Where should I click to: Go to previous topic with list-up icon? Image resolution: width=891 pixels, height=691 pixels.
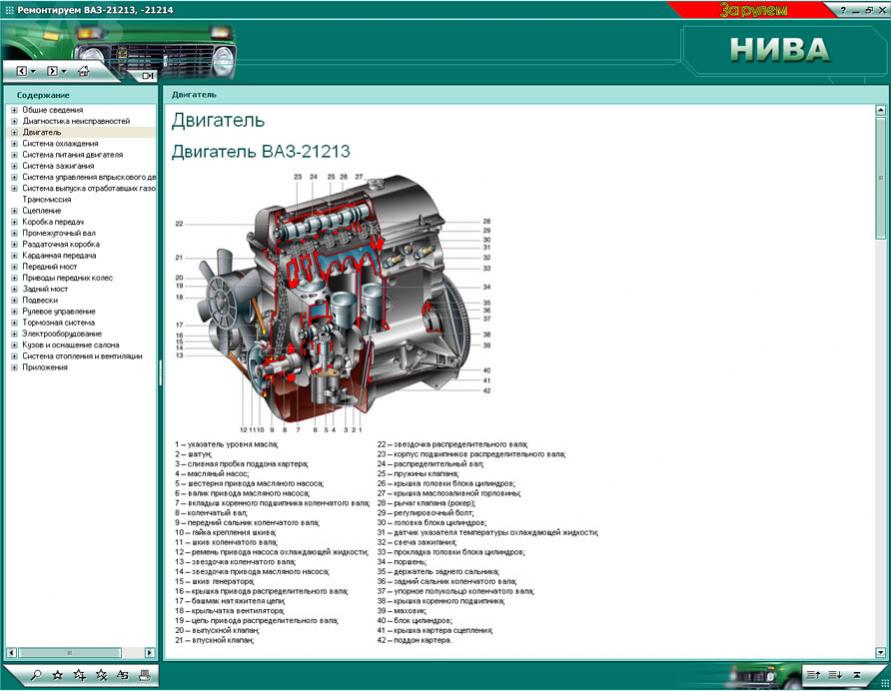click(x=813, y=675)
